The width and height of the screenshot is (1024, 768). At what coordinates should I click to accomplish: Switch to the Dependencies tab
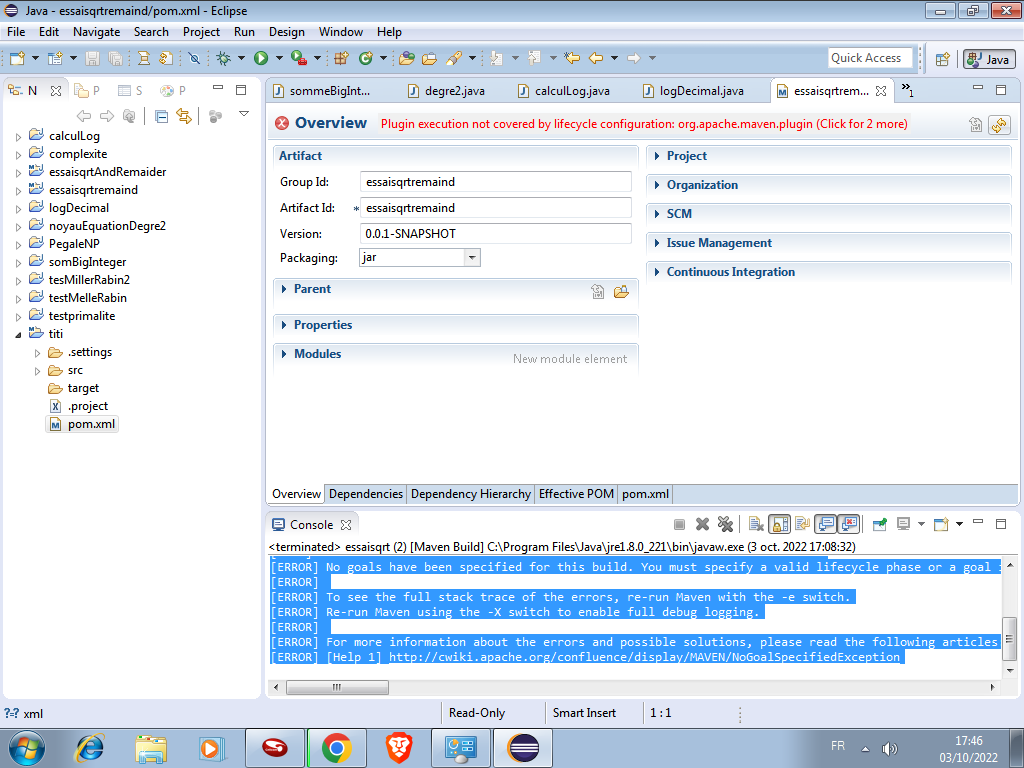[366, 494]
